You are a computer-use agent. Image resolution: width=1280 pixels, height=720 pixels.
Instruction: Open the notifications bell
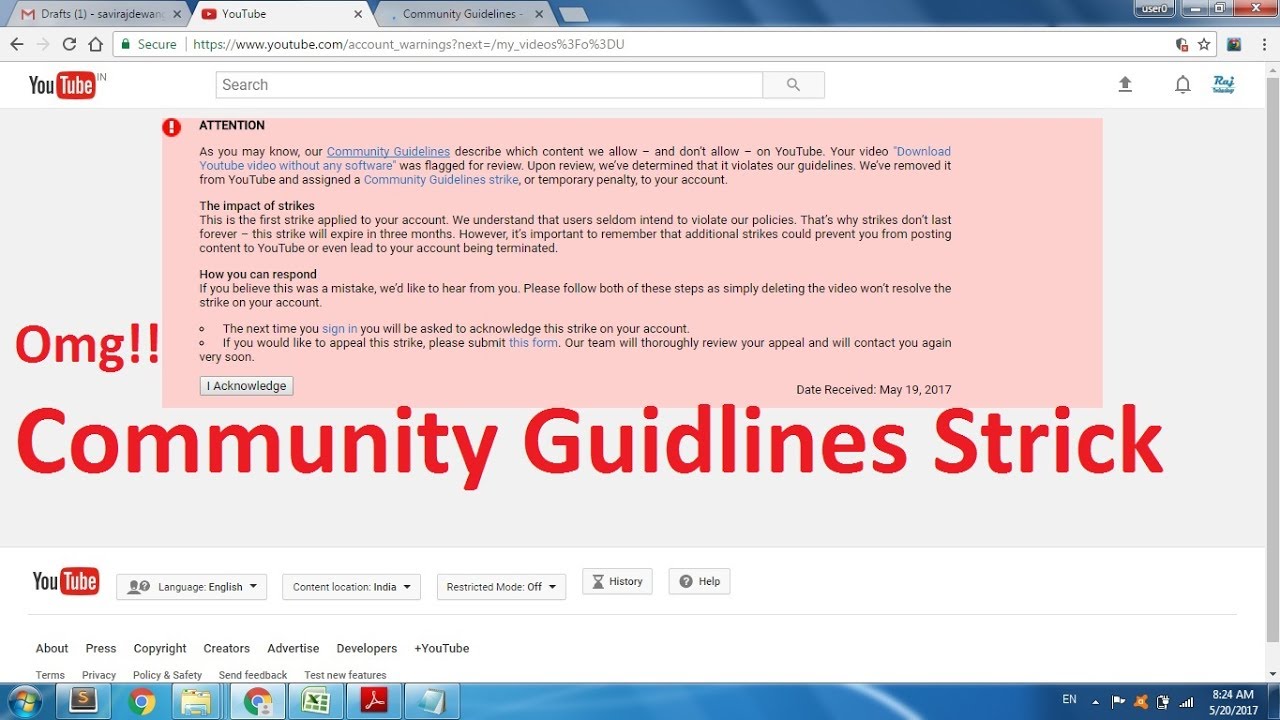tap(1182, 85)
